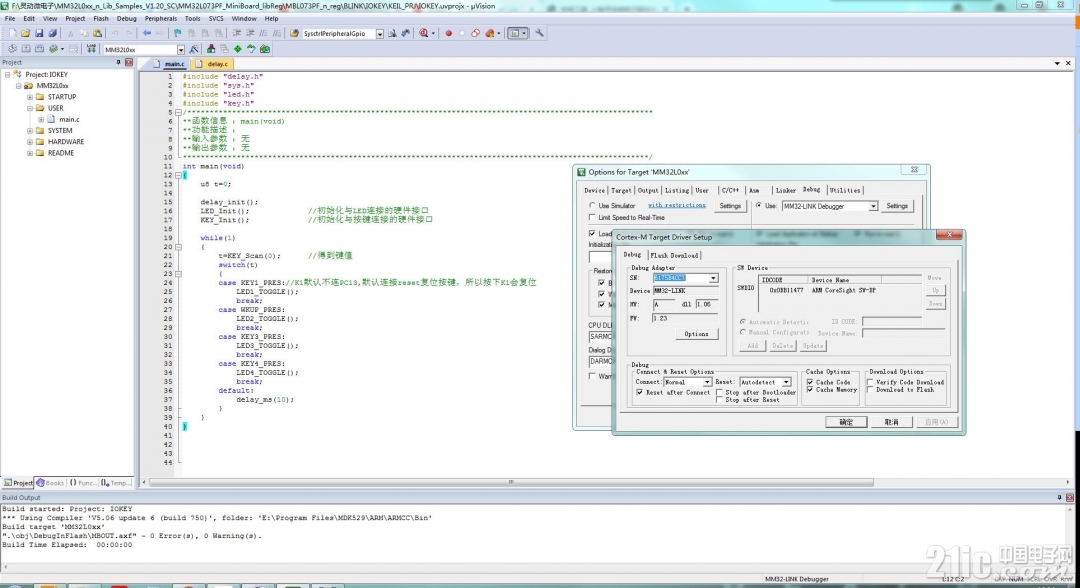Click the Save file floppy icon
The width and height of the screenshot is (1080, 588).
point(39,33)
